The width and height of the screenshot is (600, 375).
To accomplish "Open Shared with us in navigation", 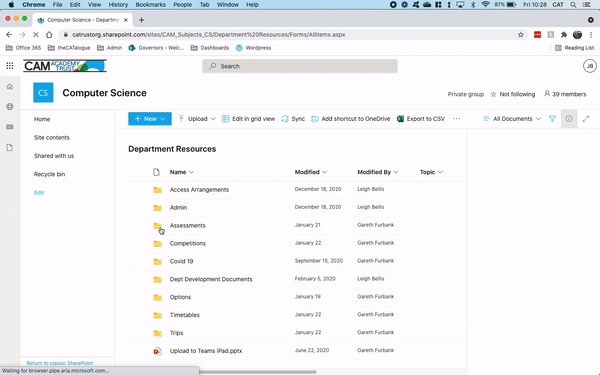I will click(x=54, y=156).
